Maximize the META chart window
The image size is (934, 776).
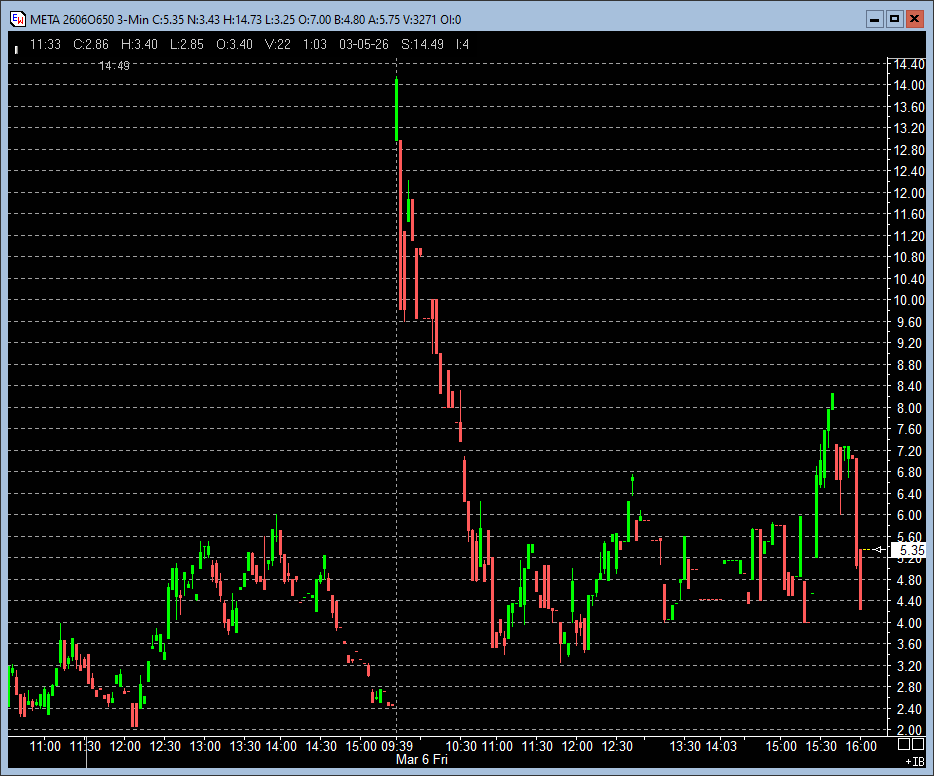[894, 19]
